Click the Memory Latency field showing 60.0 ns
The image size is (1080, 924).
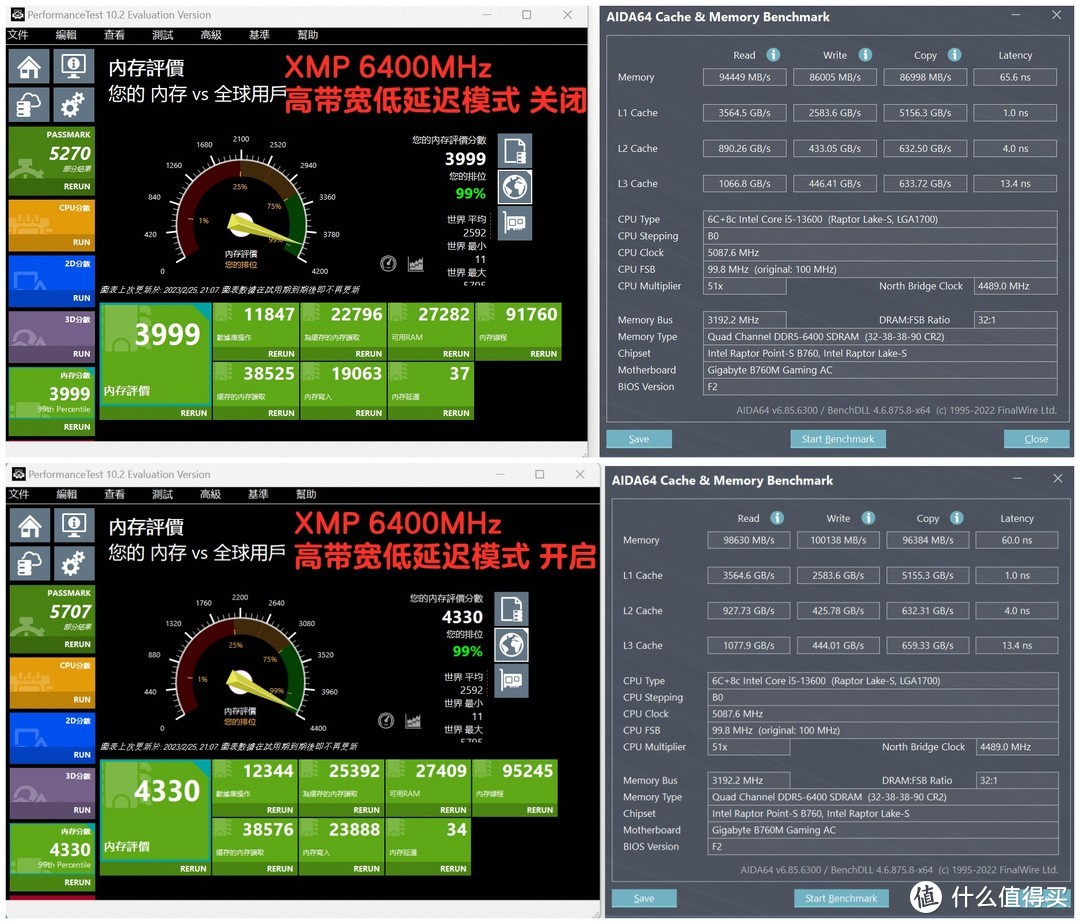click(x=1017, y=540)
